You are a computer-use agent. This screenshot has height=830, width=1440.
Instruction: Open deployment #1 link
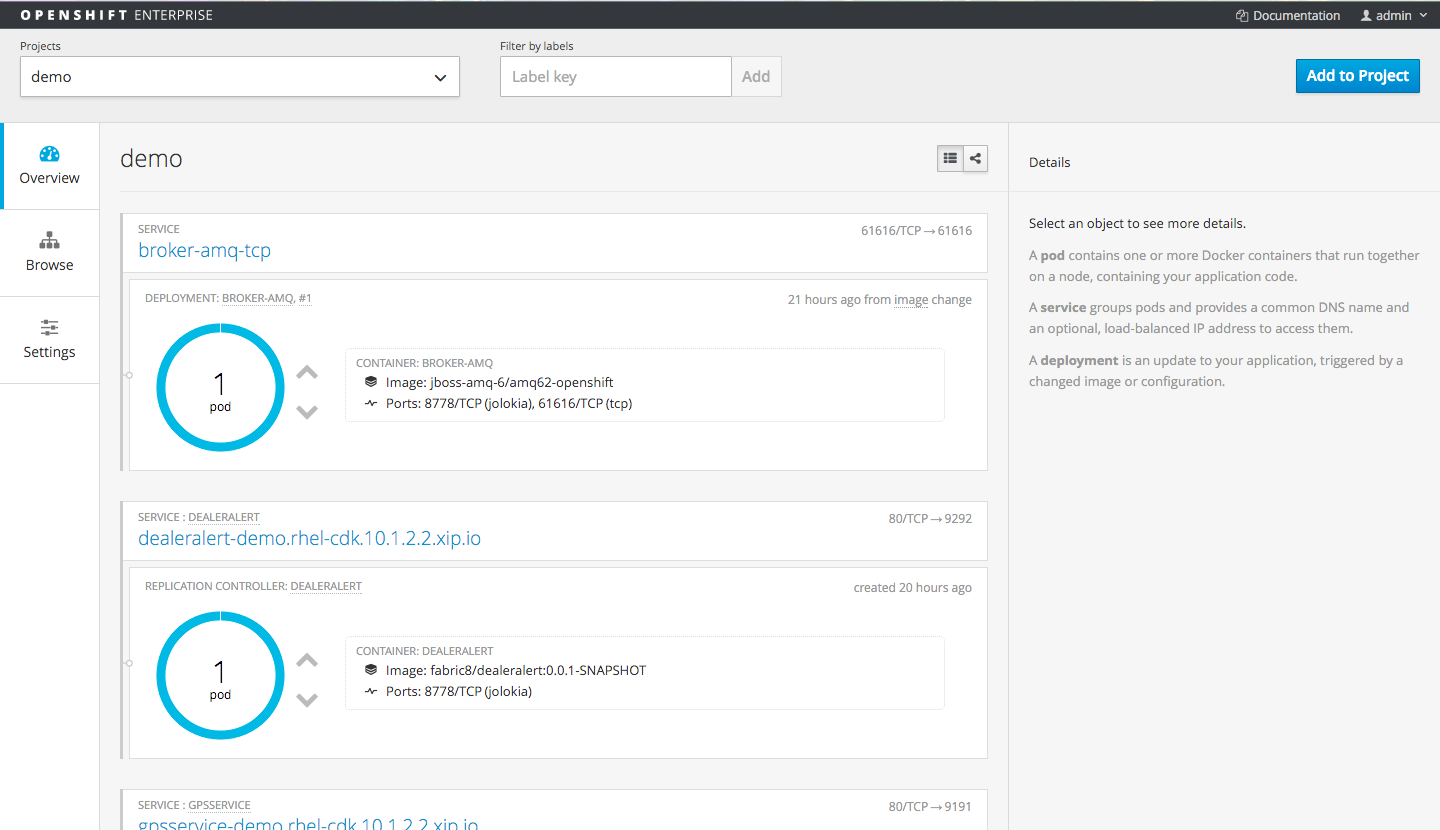tap(305, 298)
